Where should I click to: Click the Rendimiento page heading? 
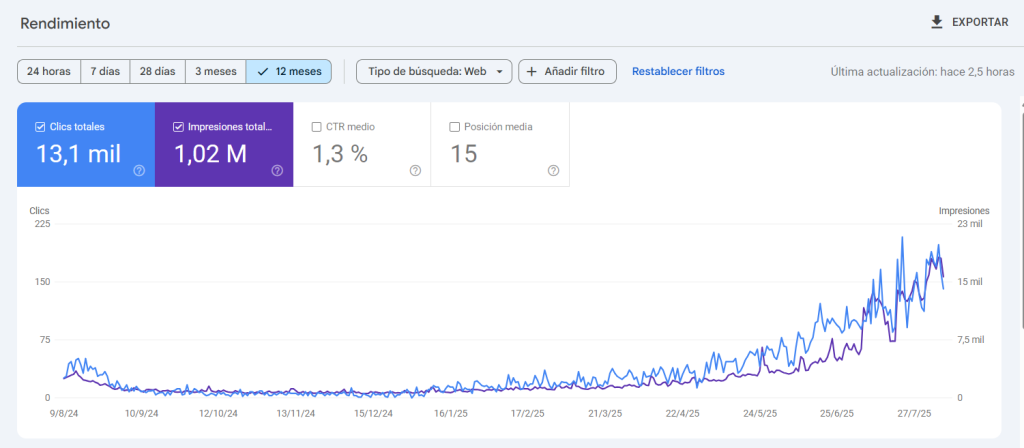[65, 22]
